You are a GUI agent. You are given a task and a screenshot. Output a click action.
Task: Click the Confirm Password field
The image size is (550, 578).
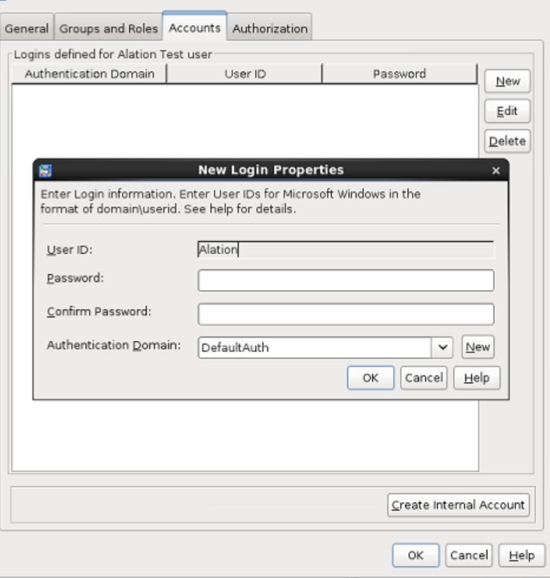pyautogui.click(x=346, y=314)
